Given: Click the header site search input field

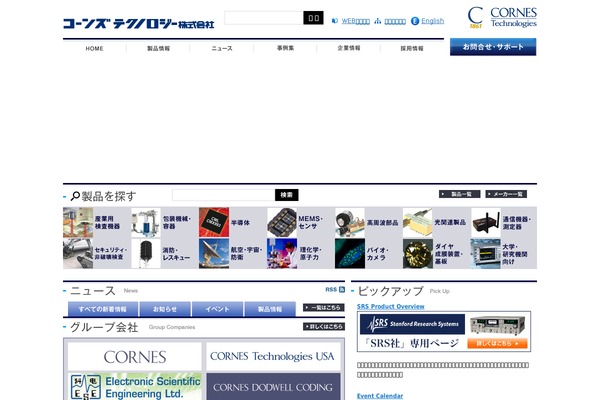Looking at the screenshot, I should (x=264, y=18).
